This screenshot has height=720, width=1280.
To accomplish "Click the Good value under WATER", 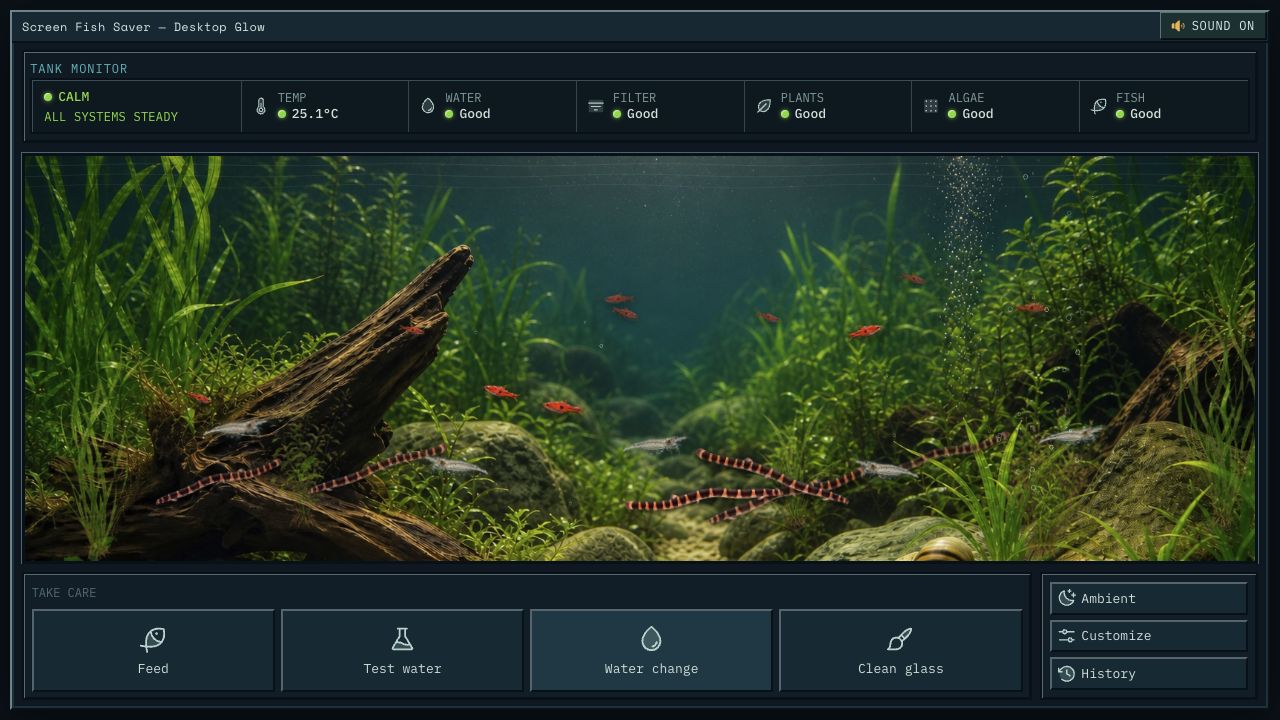I will click(475, 114).
